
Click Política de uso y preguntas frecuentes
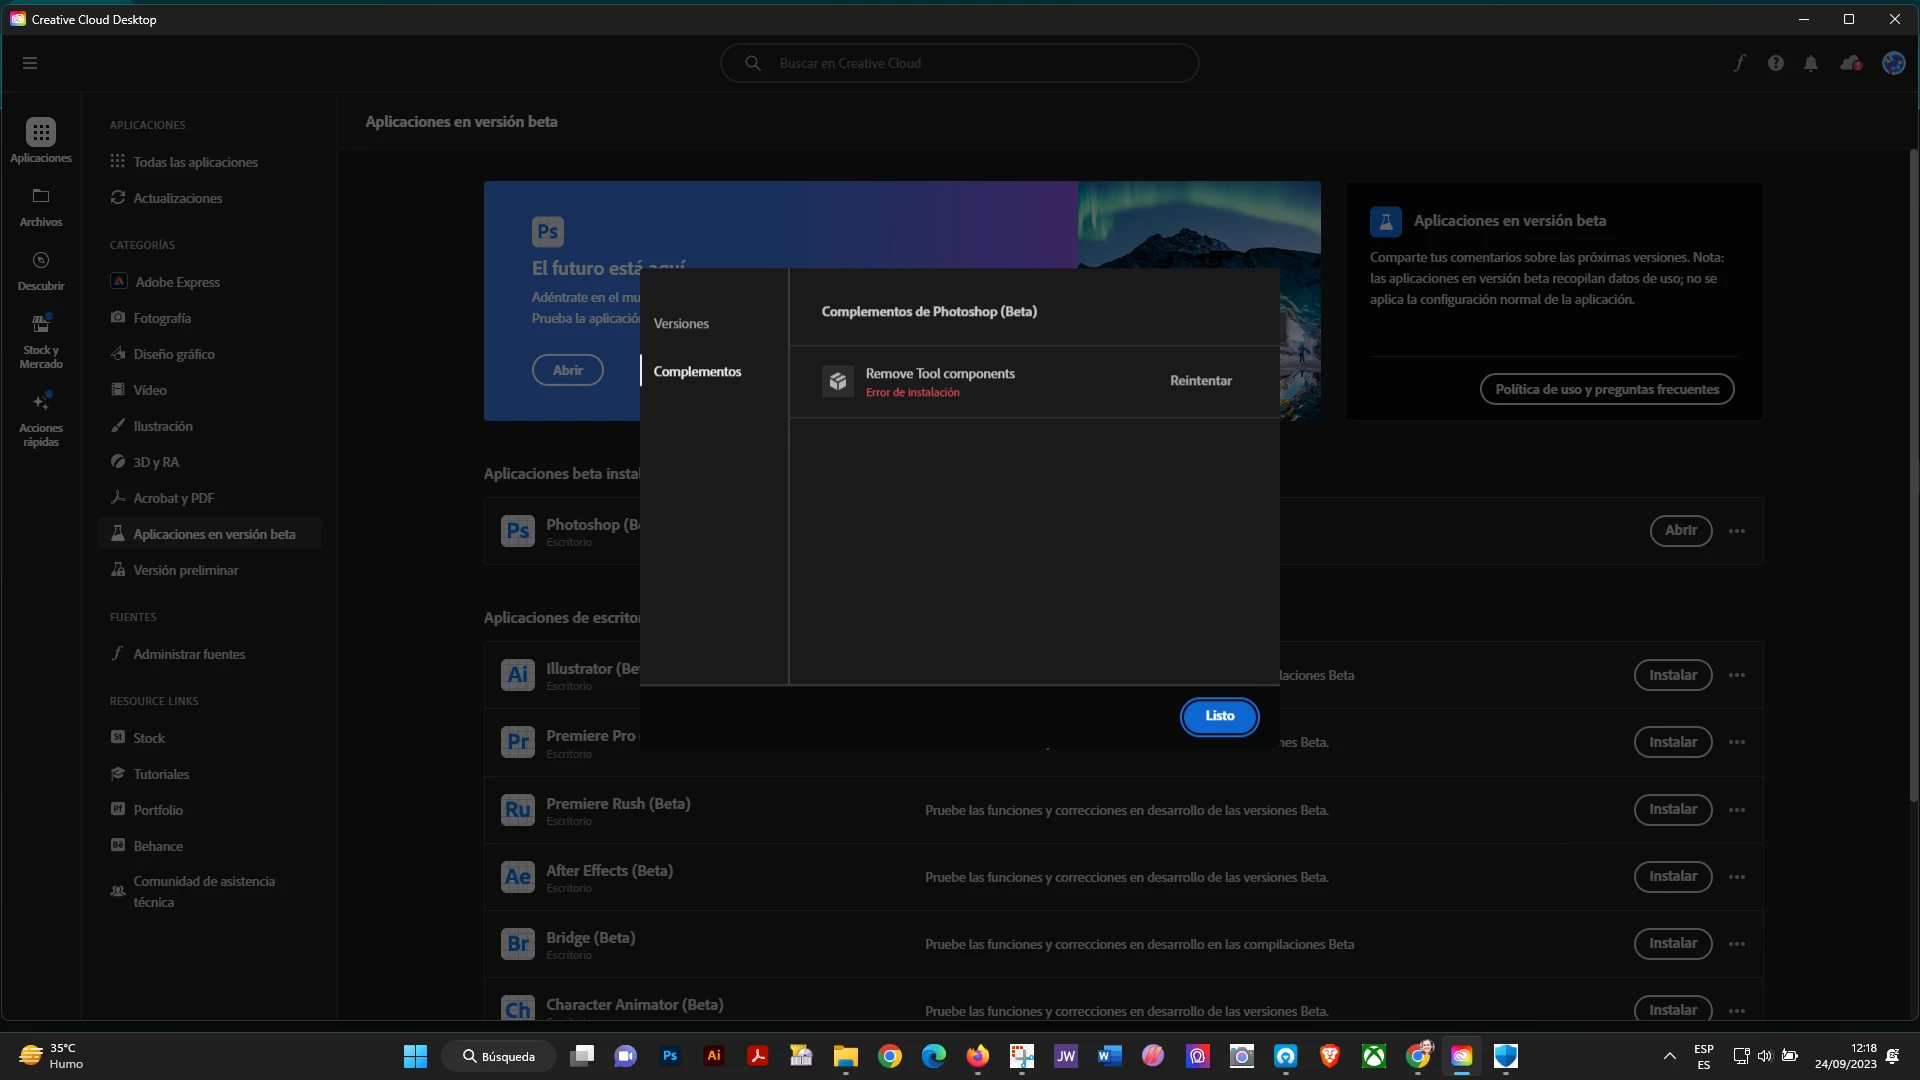point(1606,389)
